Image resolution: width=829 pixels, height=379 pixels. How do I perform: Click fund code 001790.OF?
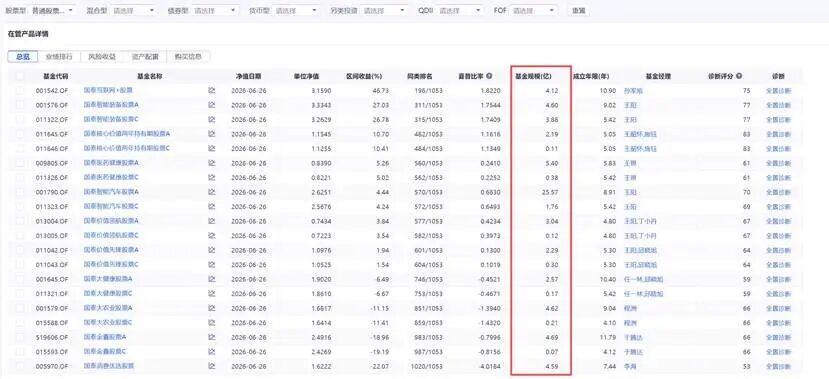(52, 192)
